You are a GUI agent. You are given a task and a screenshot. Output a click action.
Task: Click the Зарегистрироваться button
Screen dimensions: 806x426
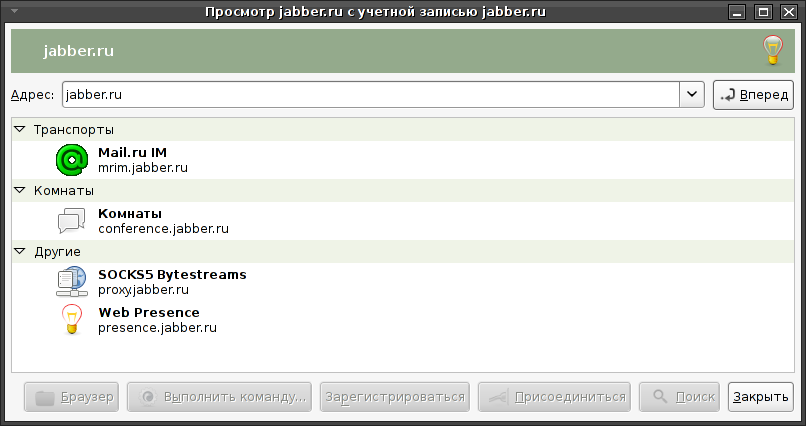[395, 397]
